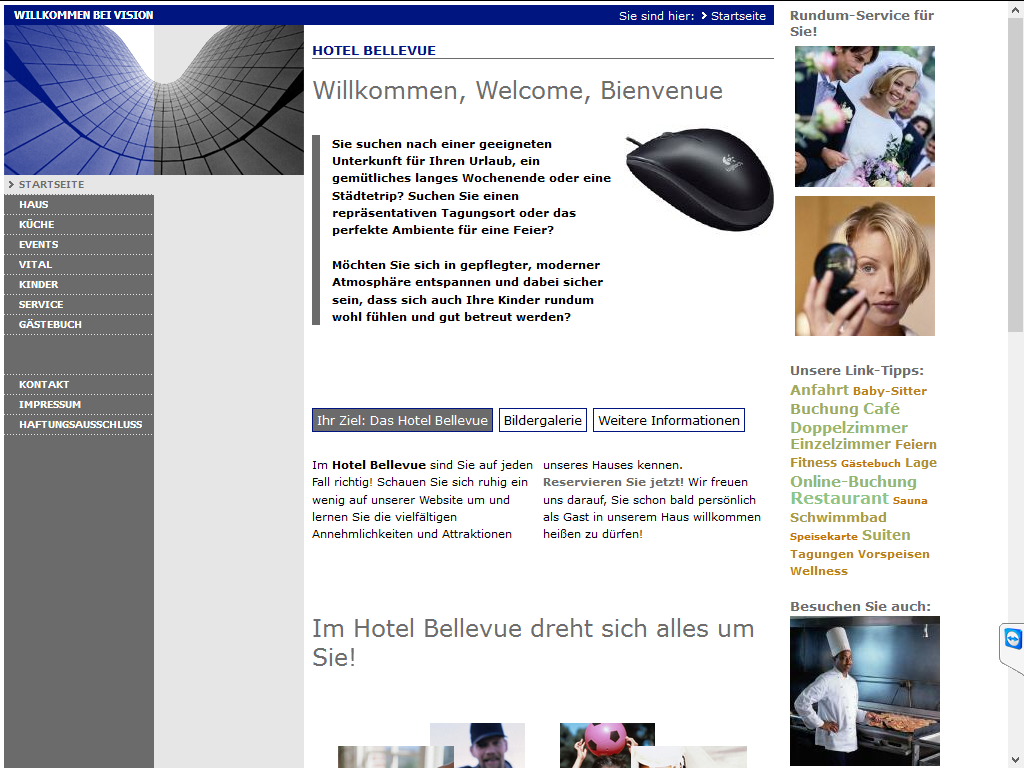Select the 'Ihr Ziel: Das Hotel Bellevue' tab
This screenshot has height=768, width=1024.
pyautogui.click(x=402, y=421)
